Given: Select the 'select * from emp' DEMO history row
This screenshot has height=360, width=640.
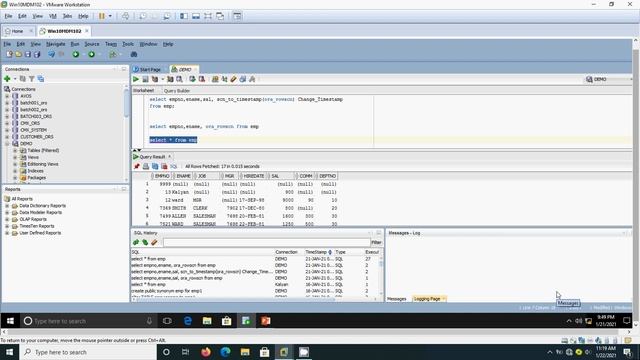Looking at the screenshot, I should [256, 259].
